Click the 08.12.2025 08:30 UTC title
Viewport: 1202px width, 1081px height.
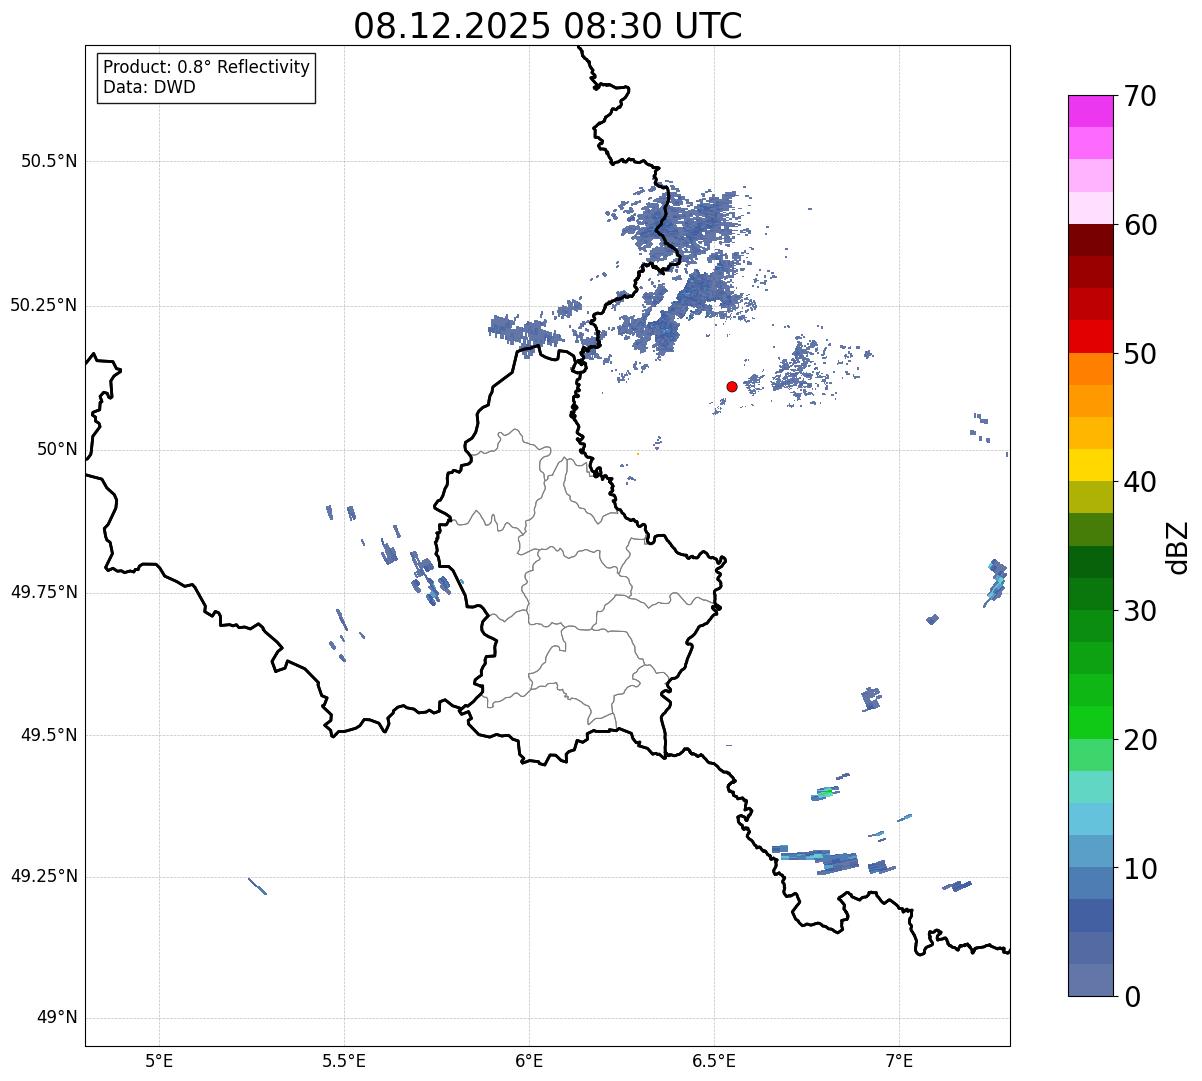point(548,26)
